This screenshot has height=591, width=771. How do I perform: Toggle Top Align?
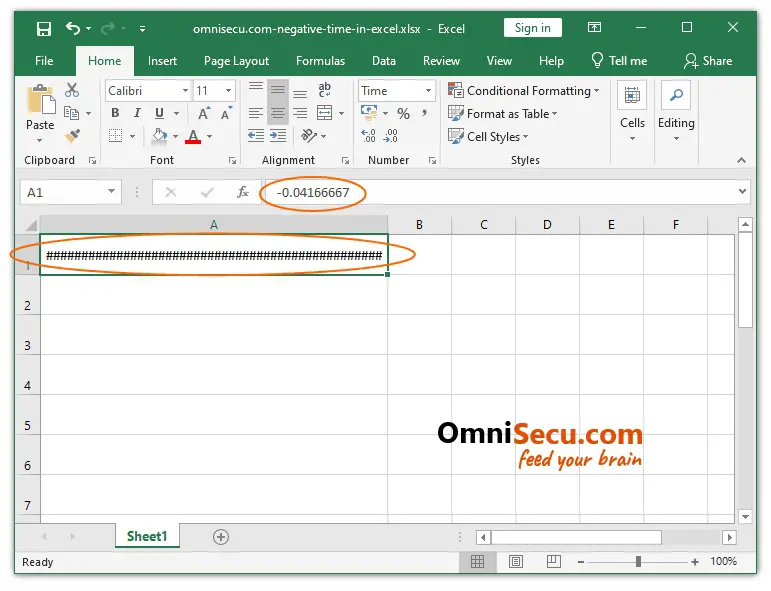[256, 89]
